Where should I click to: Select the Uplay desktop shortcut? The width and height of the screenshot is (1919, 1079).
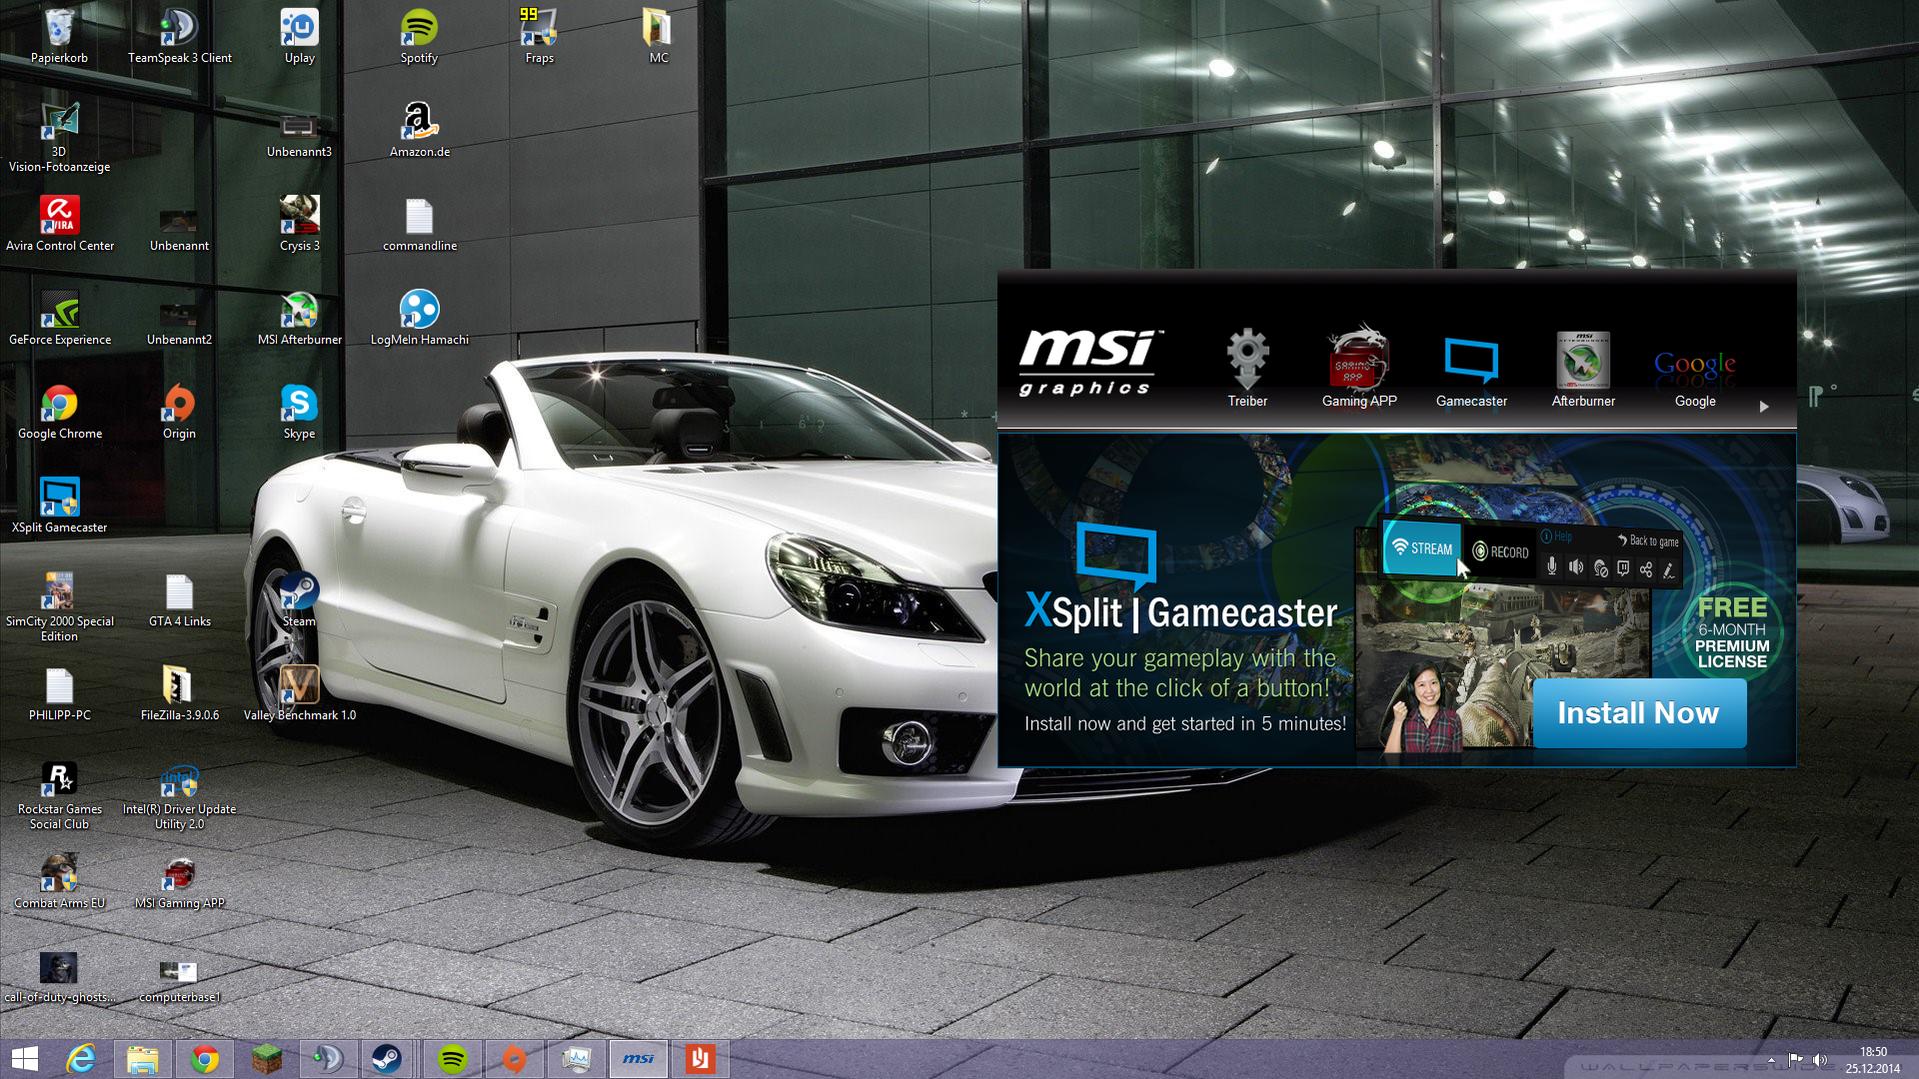[x=299, y=36]
